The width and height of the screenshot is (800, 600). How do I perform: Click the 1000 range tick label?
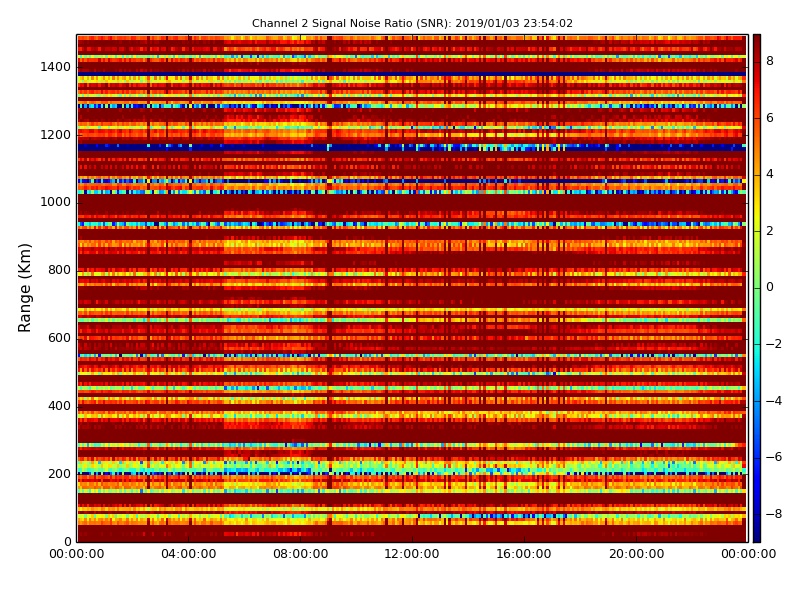pyautogui.click(x=56, y=202)
